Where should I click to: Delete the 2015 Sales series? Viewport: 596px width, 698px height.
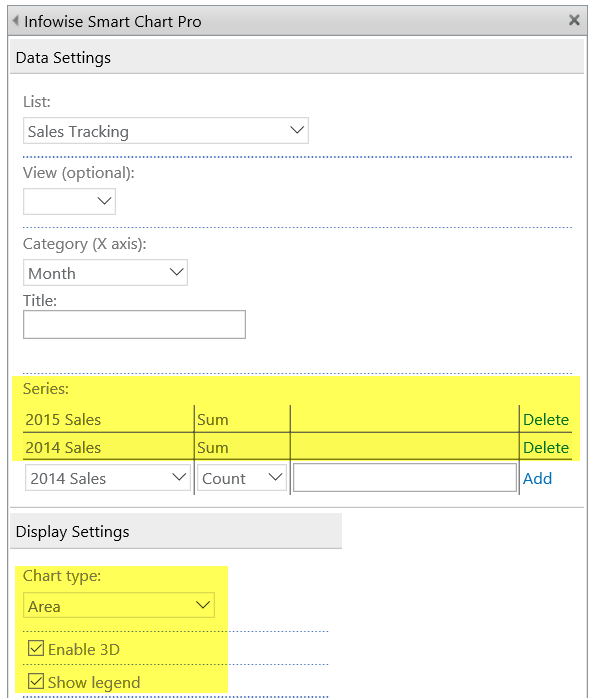point(546,419)
